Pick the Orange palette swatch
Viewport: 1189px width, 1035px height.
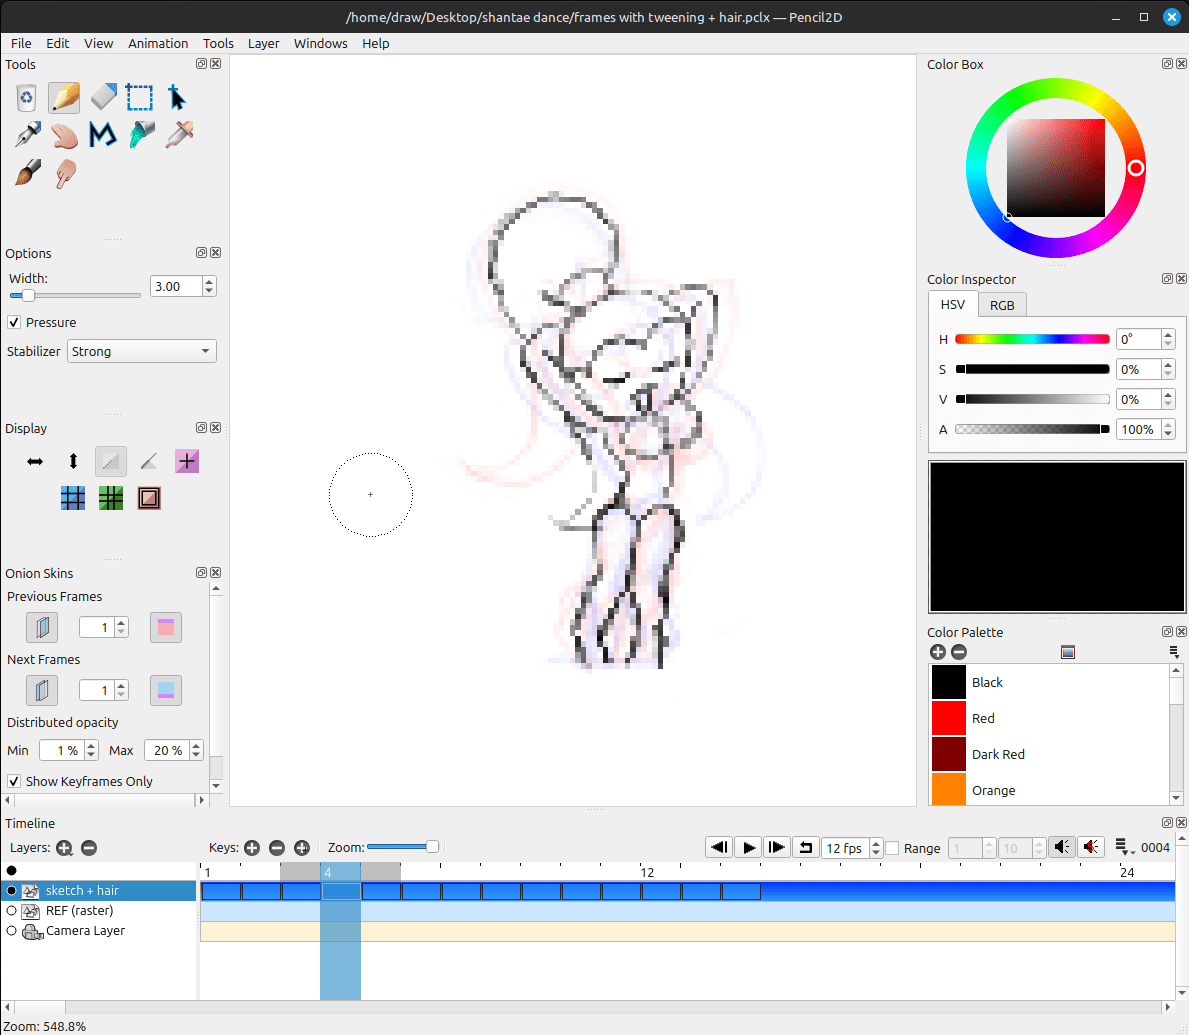pyautogui.click(x=949, y=789)
